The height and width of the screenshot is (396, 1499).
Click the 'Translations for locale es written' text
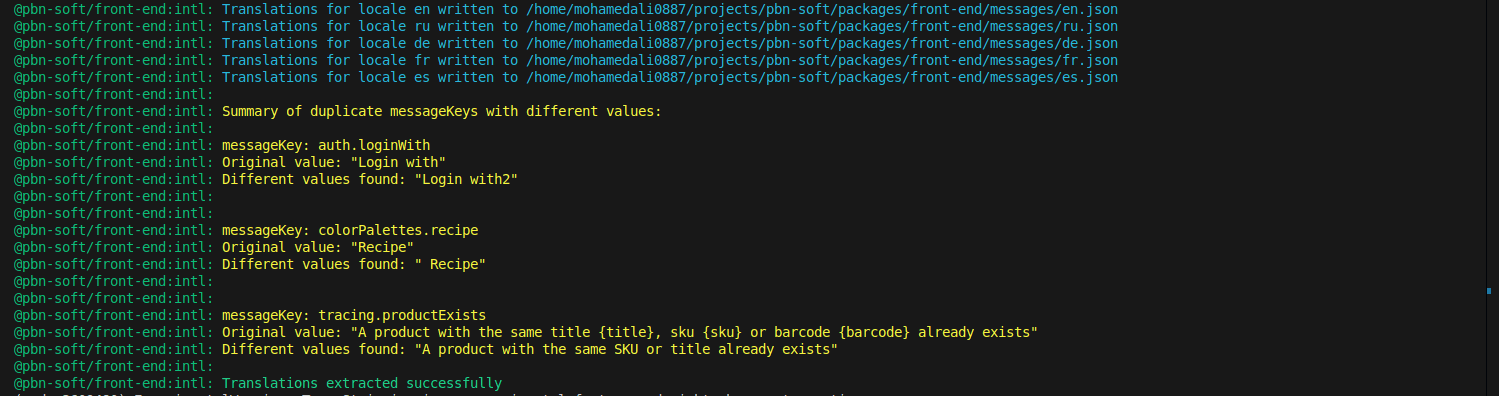pos(358,77)
